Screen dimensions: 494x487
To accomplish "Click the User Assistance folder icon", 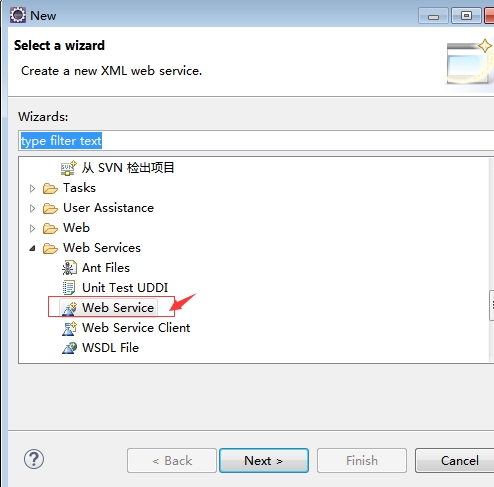I will coord(50,208).
